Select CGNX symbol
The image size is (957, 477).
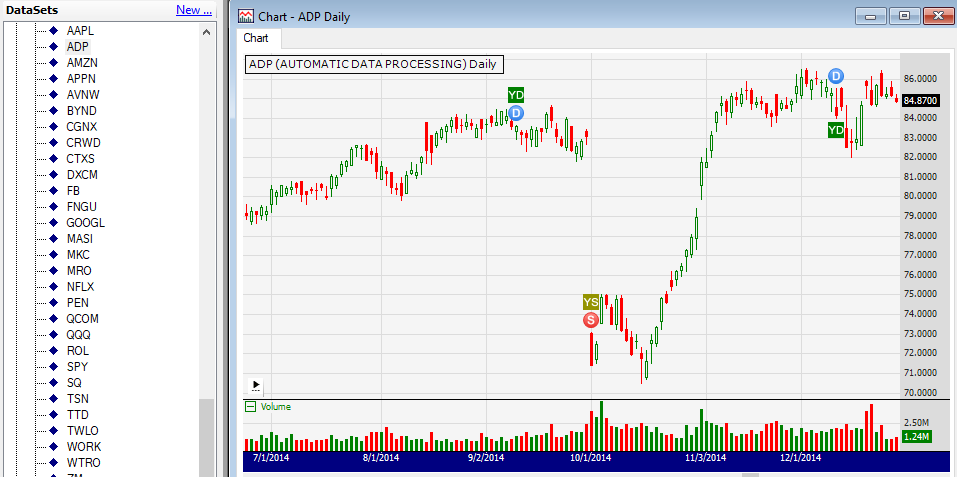click(x=82, y=126)
